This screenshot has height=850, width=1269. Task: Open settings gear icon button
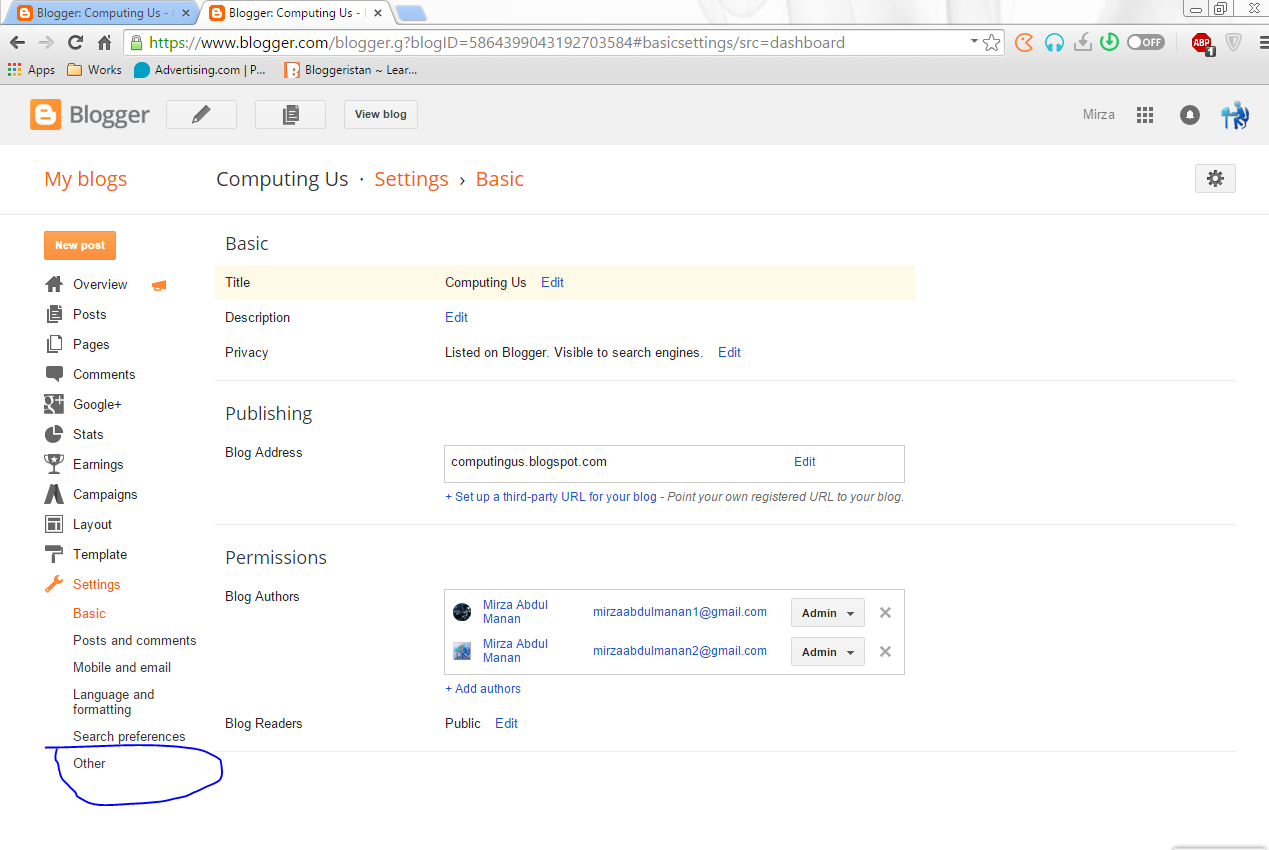click(1215, 178)
